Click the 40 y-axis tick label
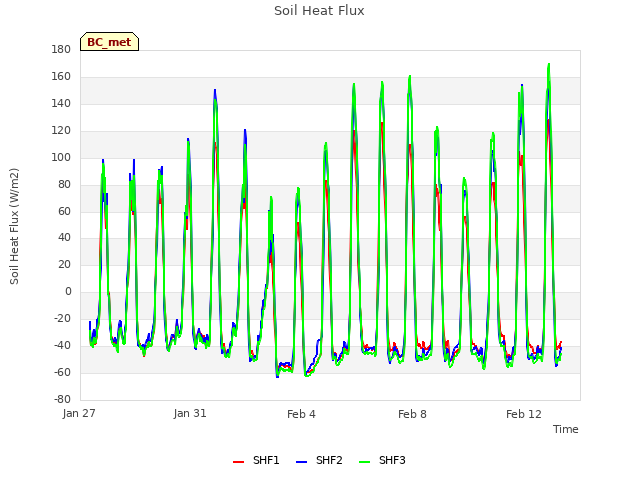 (x=64, y=238)
